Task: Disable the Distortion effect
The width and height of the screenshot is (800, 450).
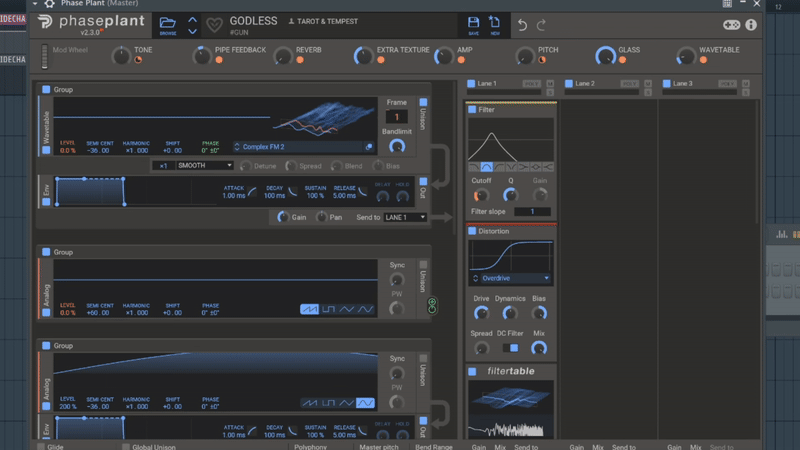Action: 472,231
